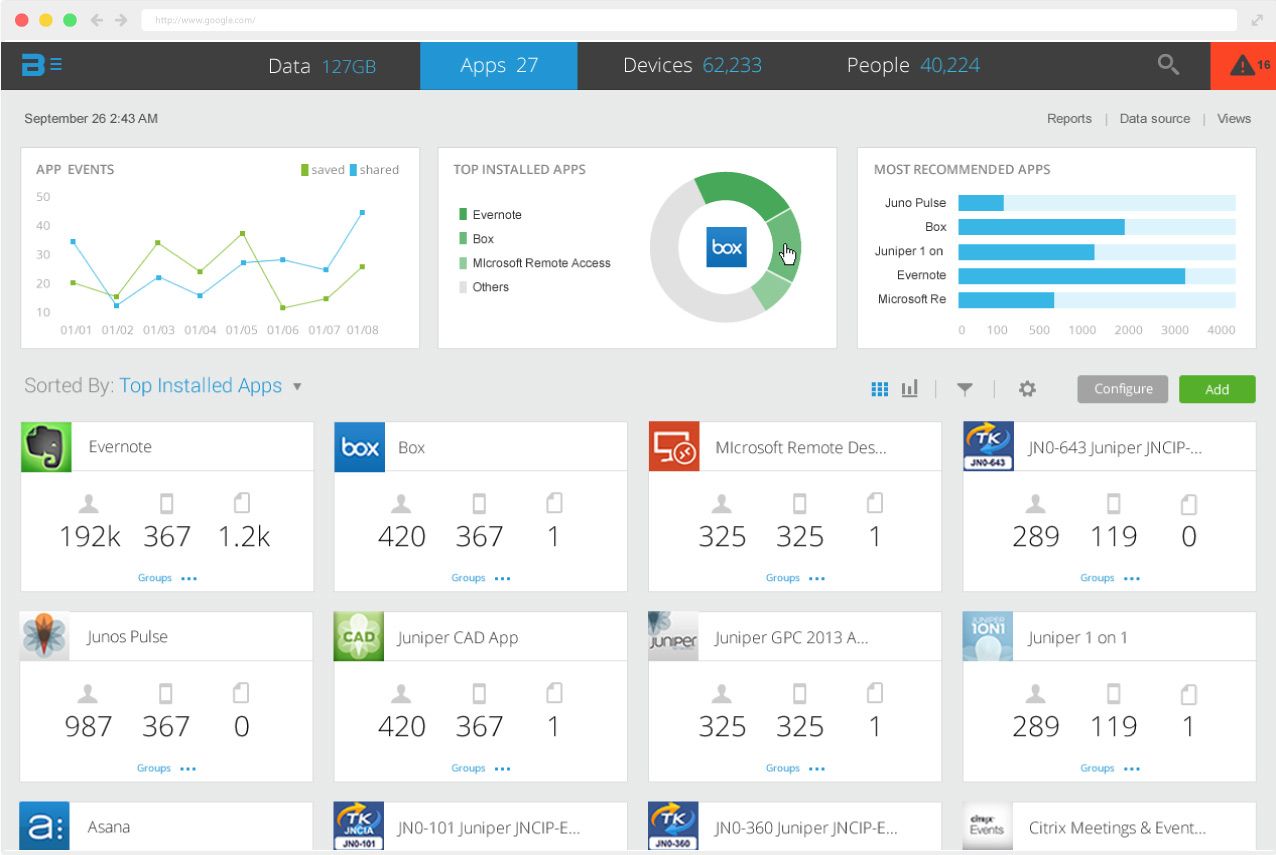Click the files icon in the Junos Pulse card
This screenshot has height=855, width=1276.
coord(241,693)
